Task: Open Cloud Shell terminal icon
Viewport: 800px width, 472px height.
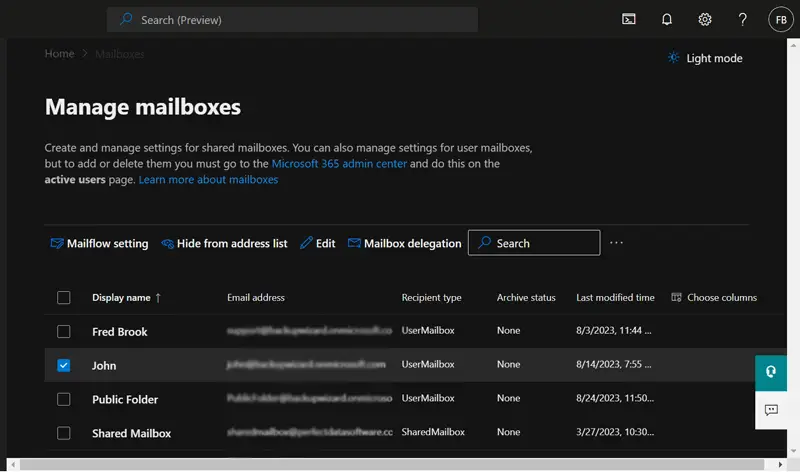Action: click(629, 19)
